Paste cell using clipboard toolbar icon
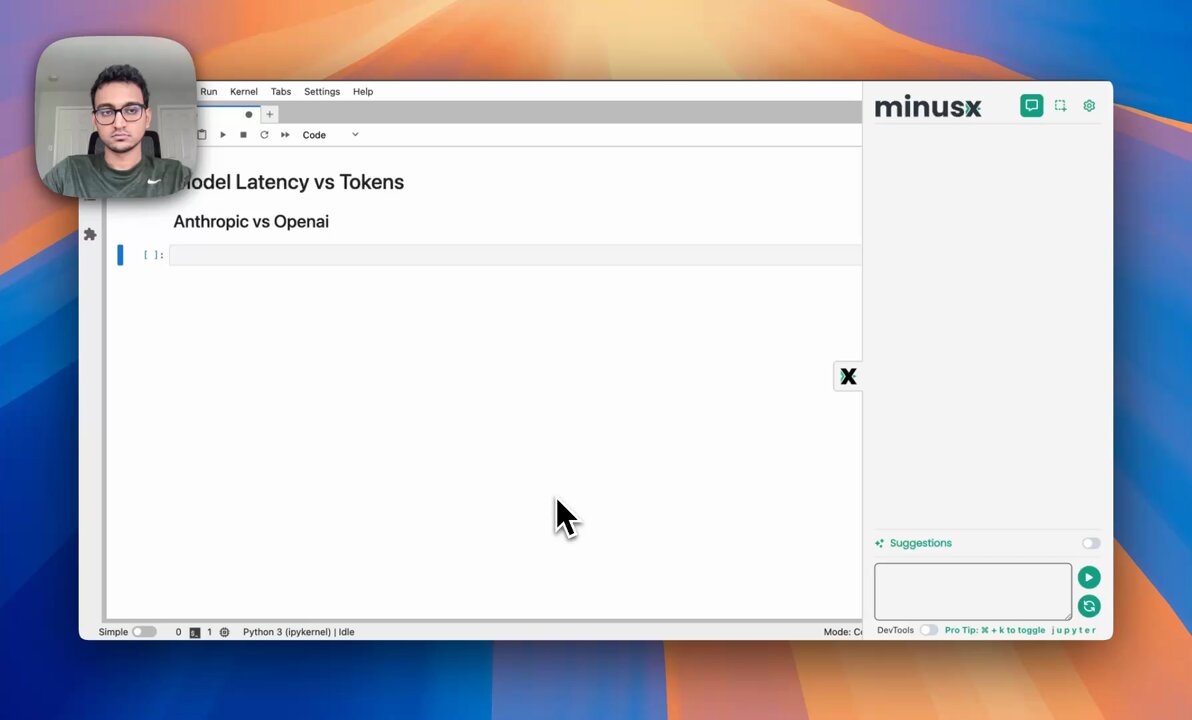 tap(201, 135)
